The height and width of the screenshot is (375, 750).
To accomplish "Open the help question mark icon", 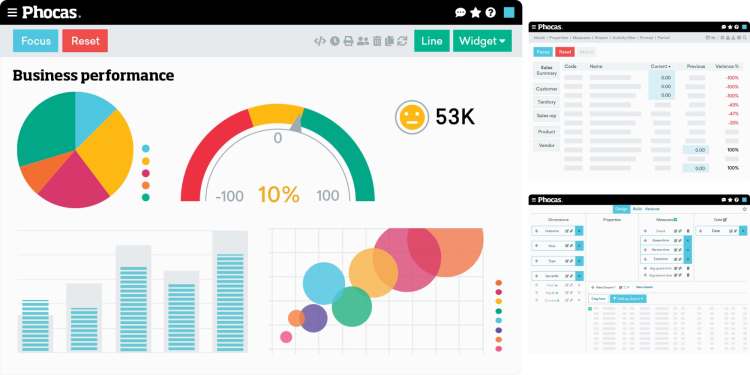I will [491, 12].
